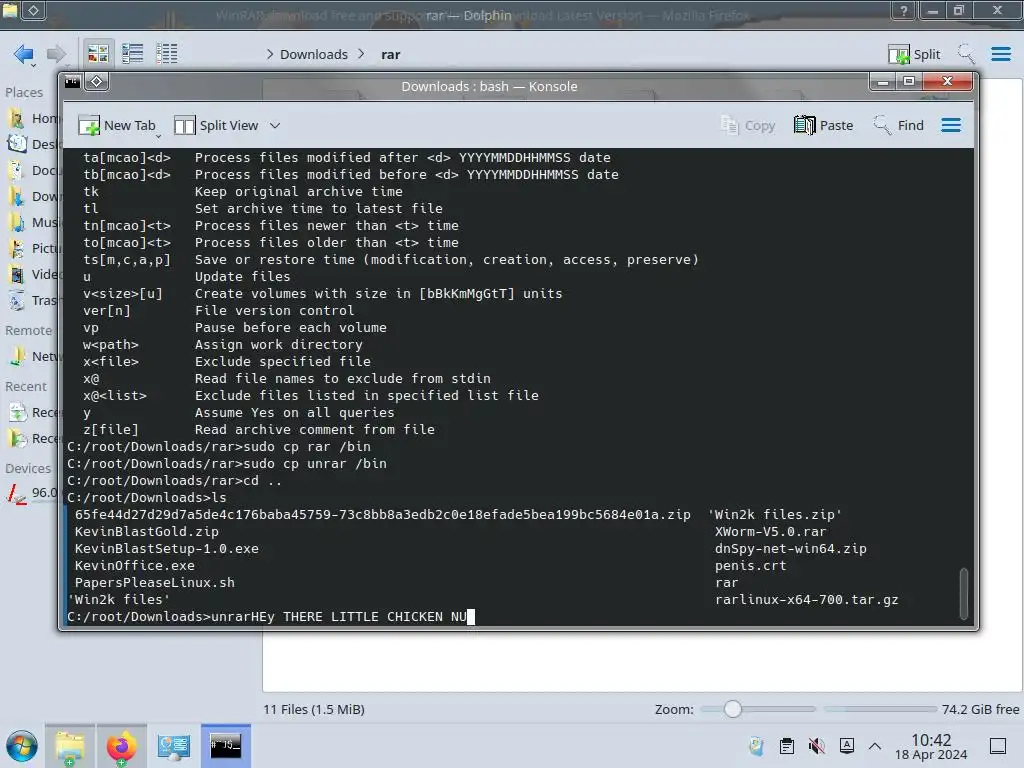Viewport: 1024px width, 768px height.
Task: Click the show desktop tray button
Action: click(x=998, y=746)
